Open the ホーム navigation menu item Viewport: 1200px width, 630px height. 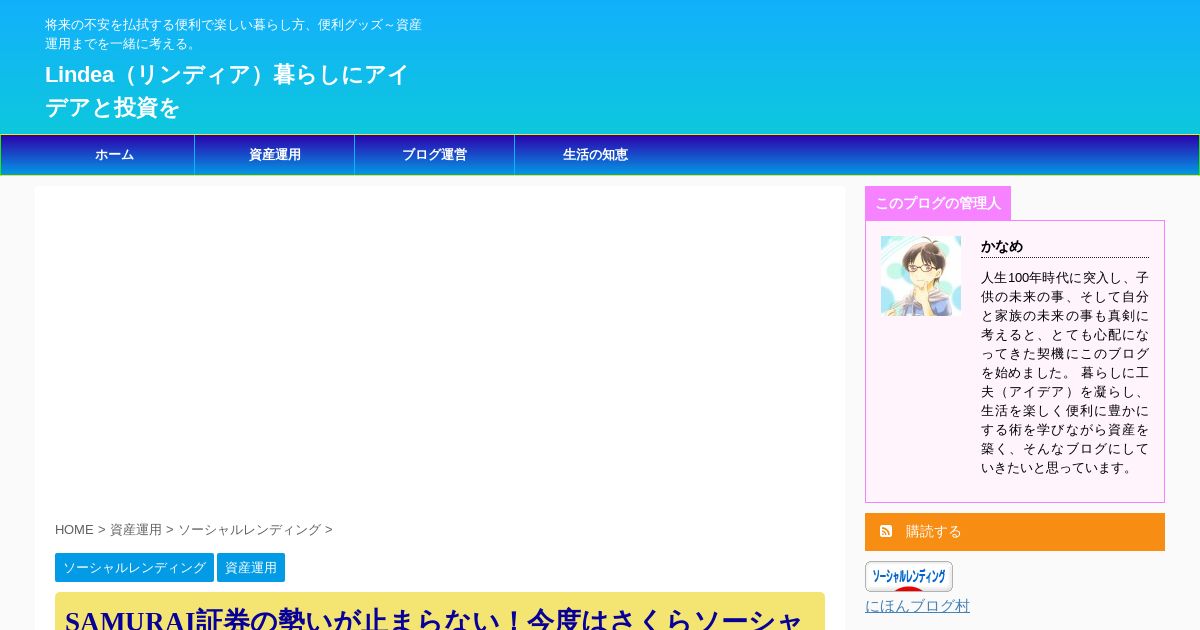coord(114,155)
